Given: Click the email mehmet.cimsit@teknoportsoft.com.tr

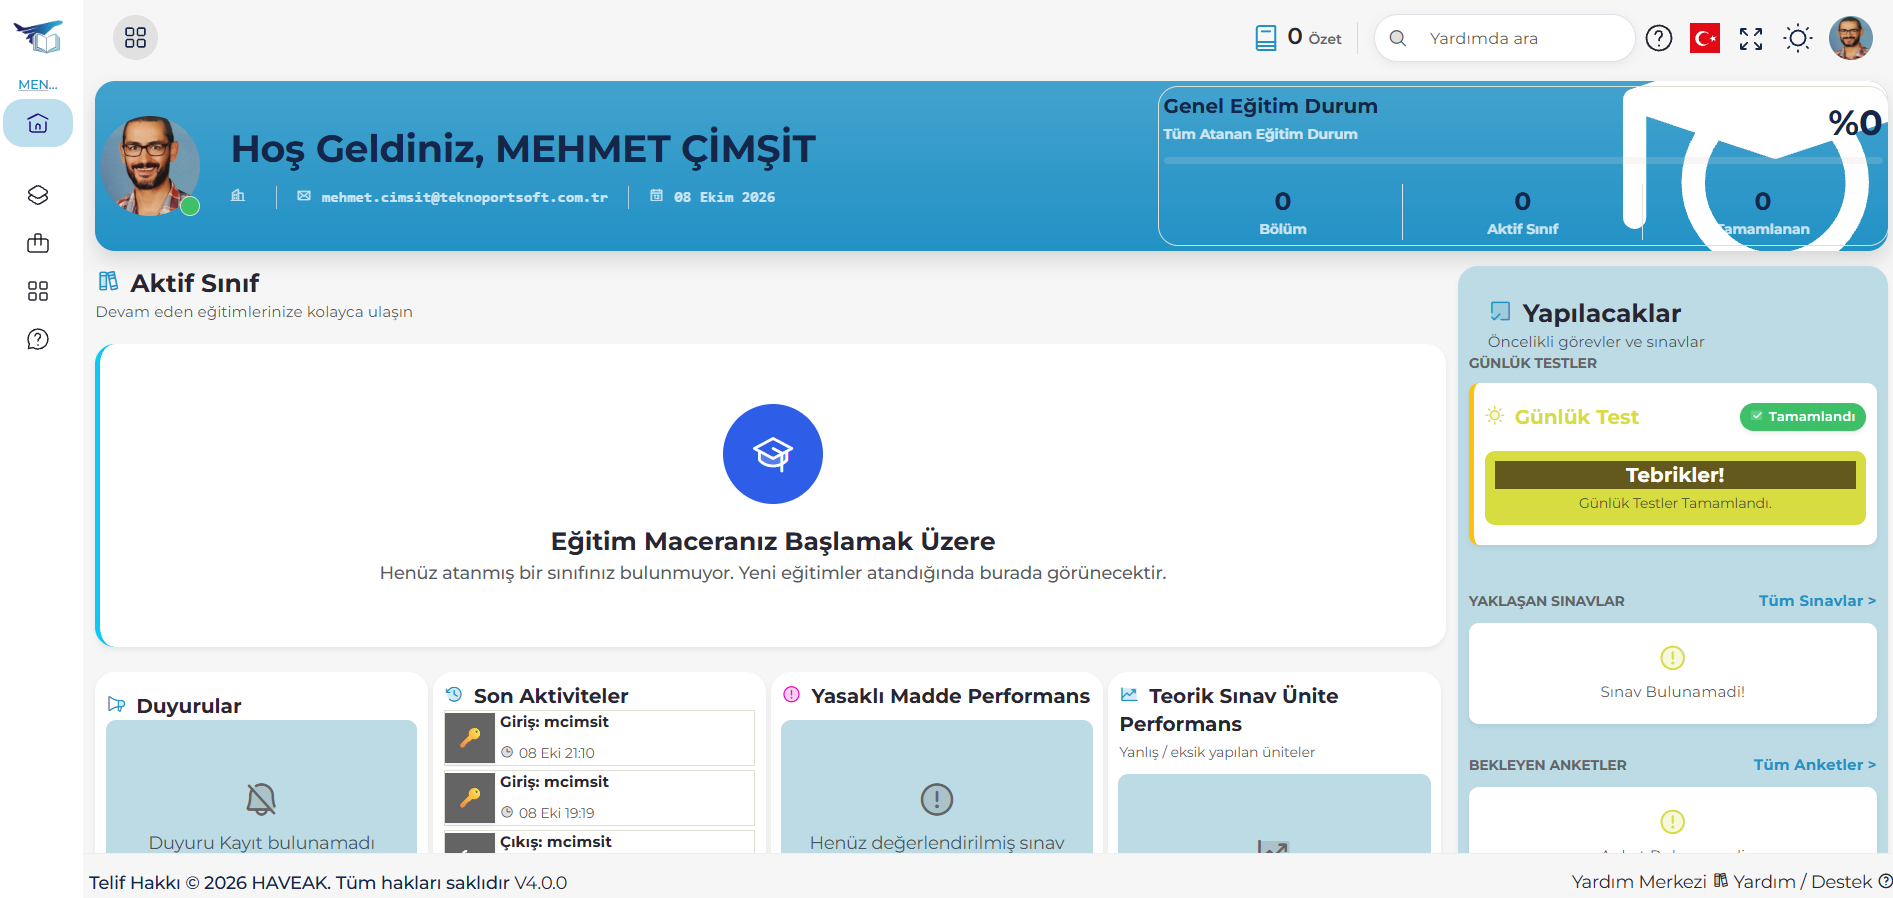Looking at the screenshot, I should 464,197.
